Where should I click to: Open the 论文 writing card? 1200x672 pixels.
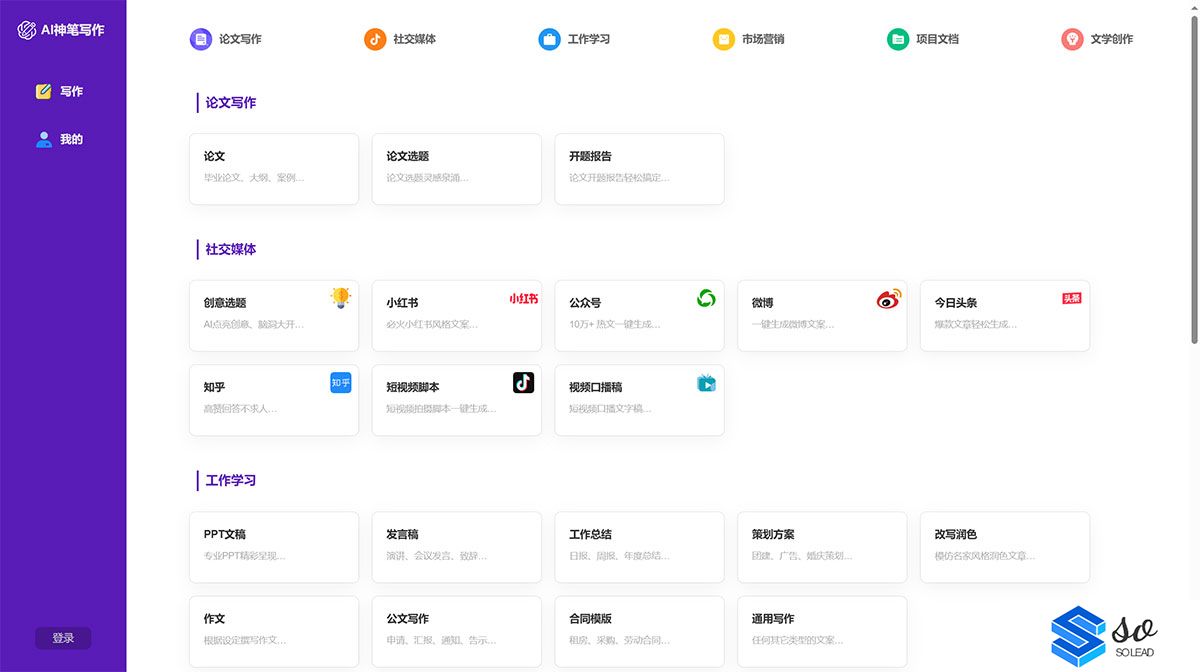click(x=274, y=169)
